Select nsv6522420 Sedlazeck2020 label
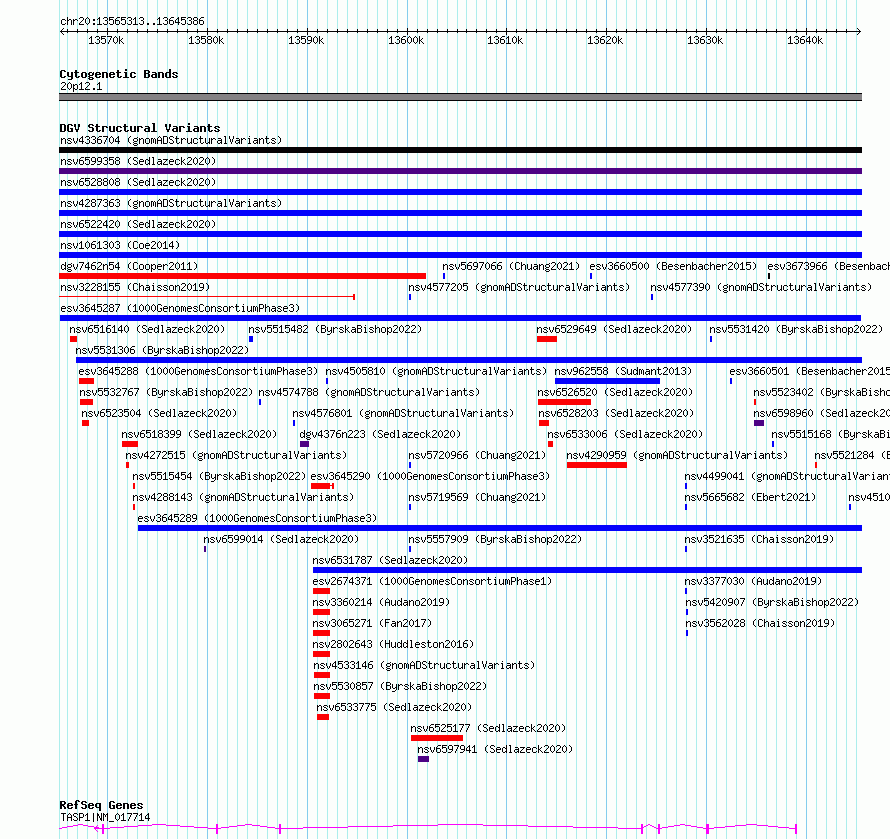Image resolution: width=890 pixels, height=839 pixels. pyautogui.click(x=138, y=224)
